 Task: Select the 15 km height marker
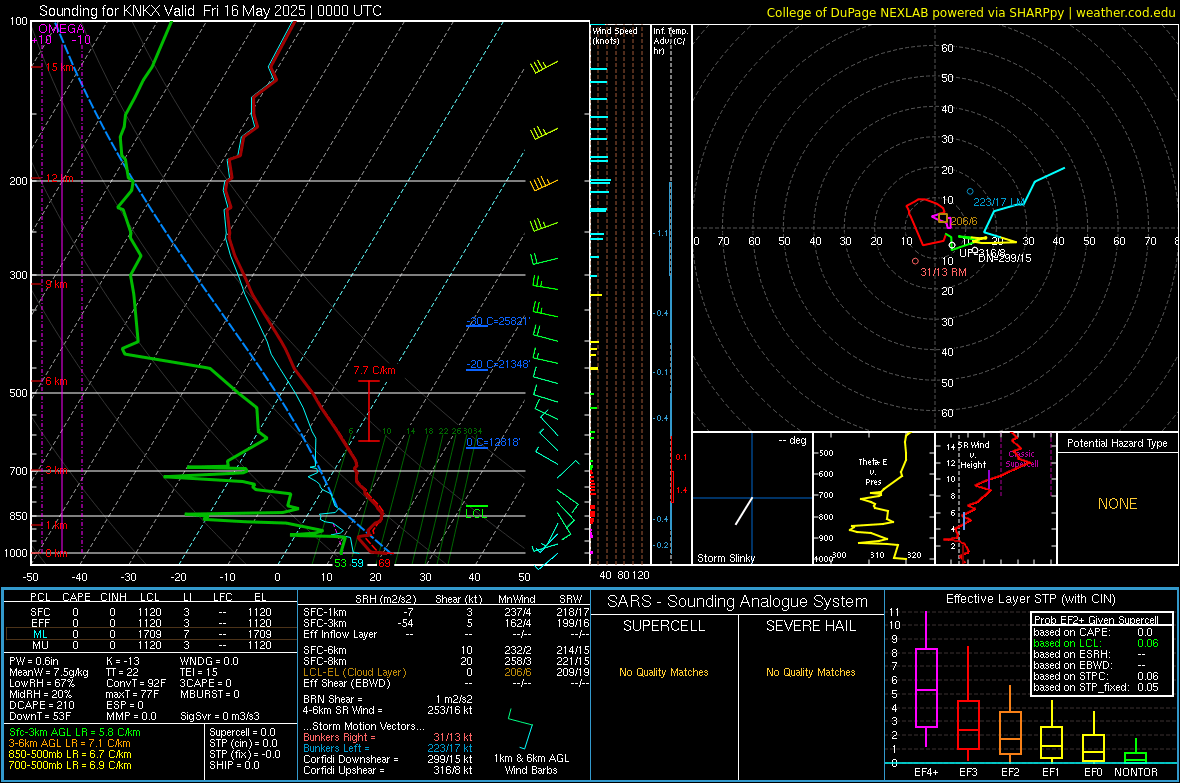pos(59,67)
